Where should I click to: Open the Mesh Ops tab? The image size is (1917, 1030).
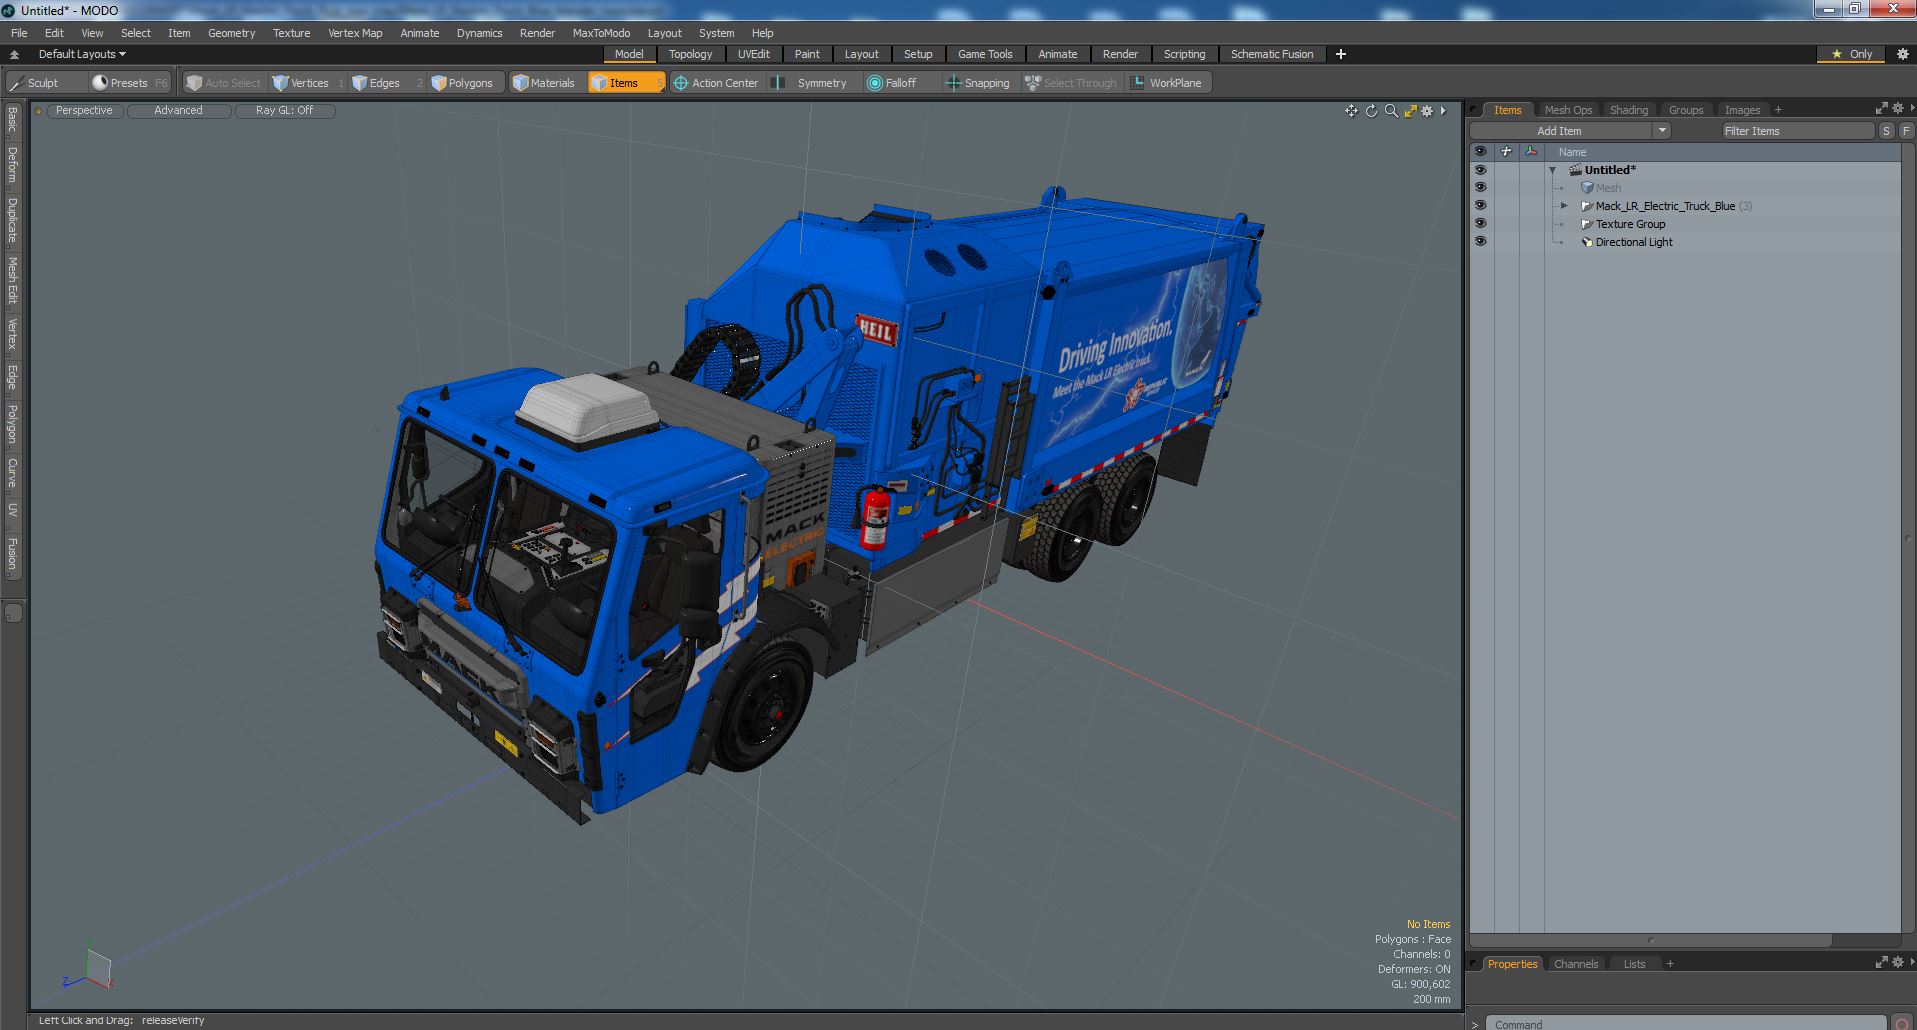1568,110
